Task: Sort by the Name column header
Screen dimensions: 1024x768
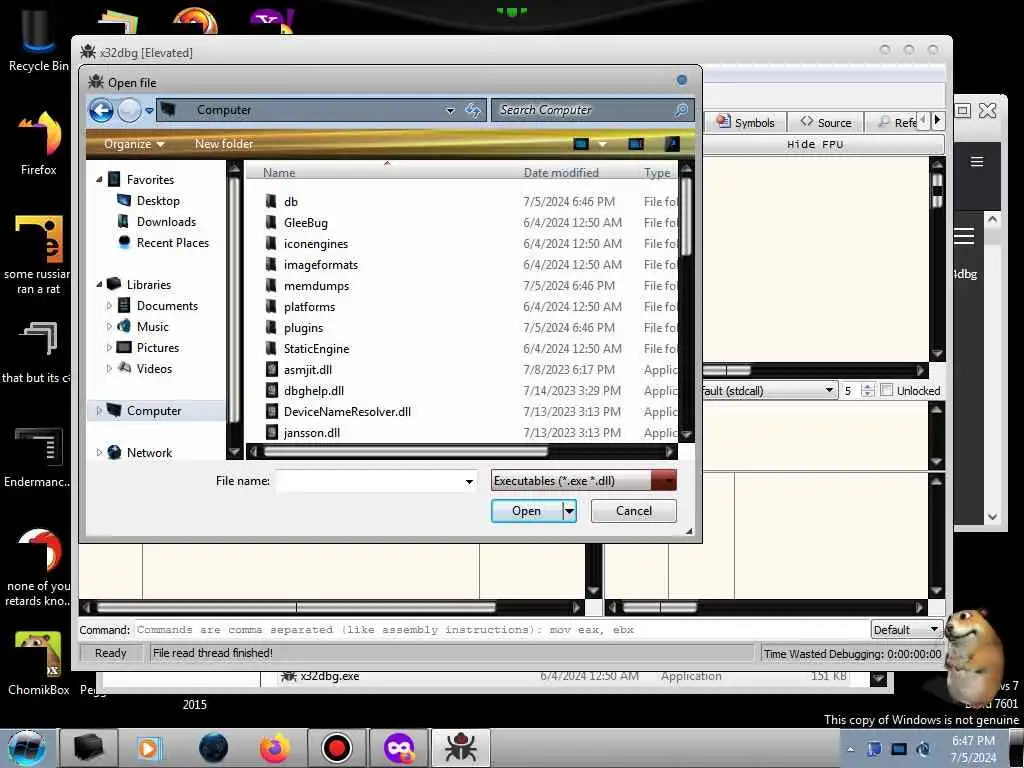Action: click(x=279, y=172)
